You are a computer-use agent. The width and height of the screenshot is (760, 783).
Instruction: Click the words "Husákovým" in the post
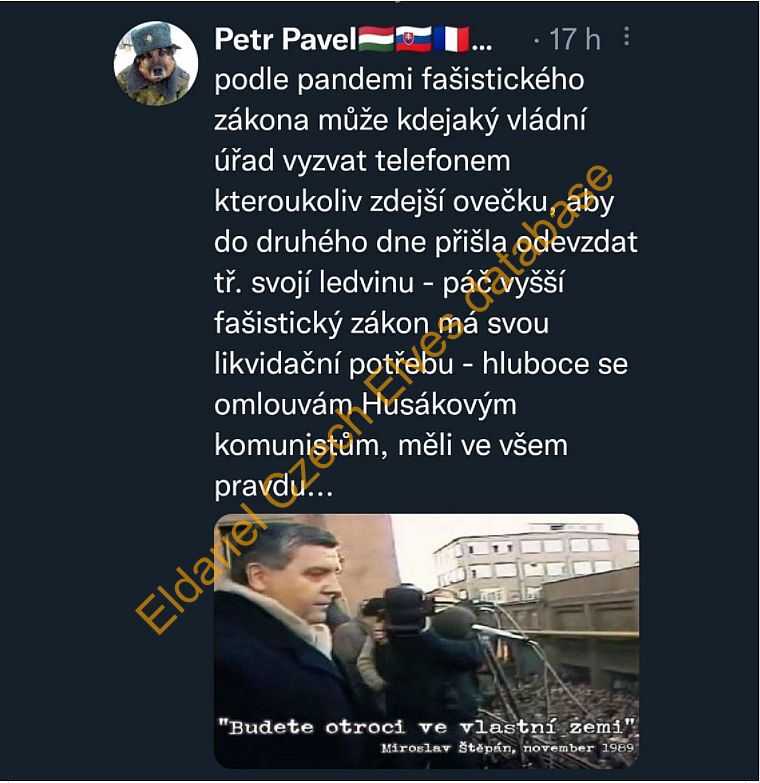[x=438, y=404]
